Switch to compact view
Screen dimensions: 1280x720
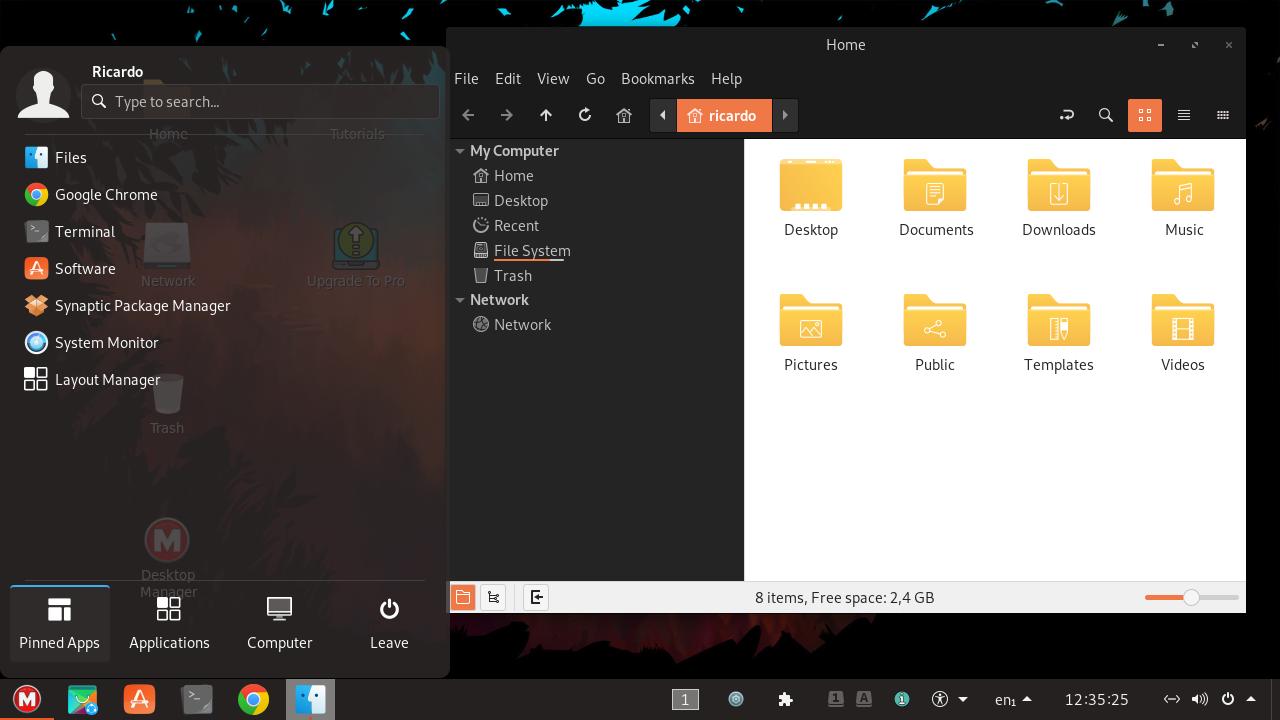tap(1223, 115)
